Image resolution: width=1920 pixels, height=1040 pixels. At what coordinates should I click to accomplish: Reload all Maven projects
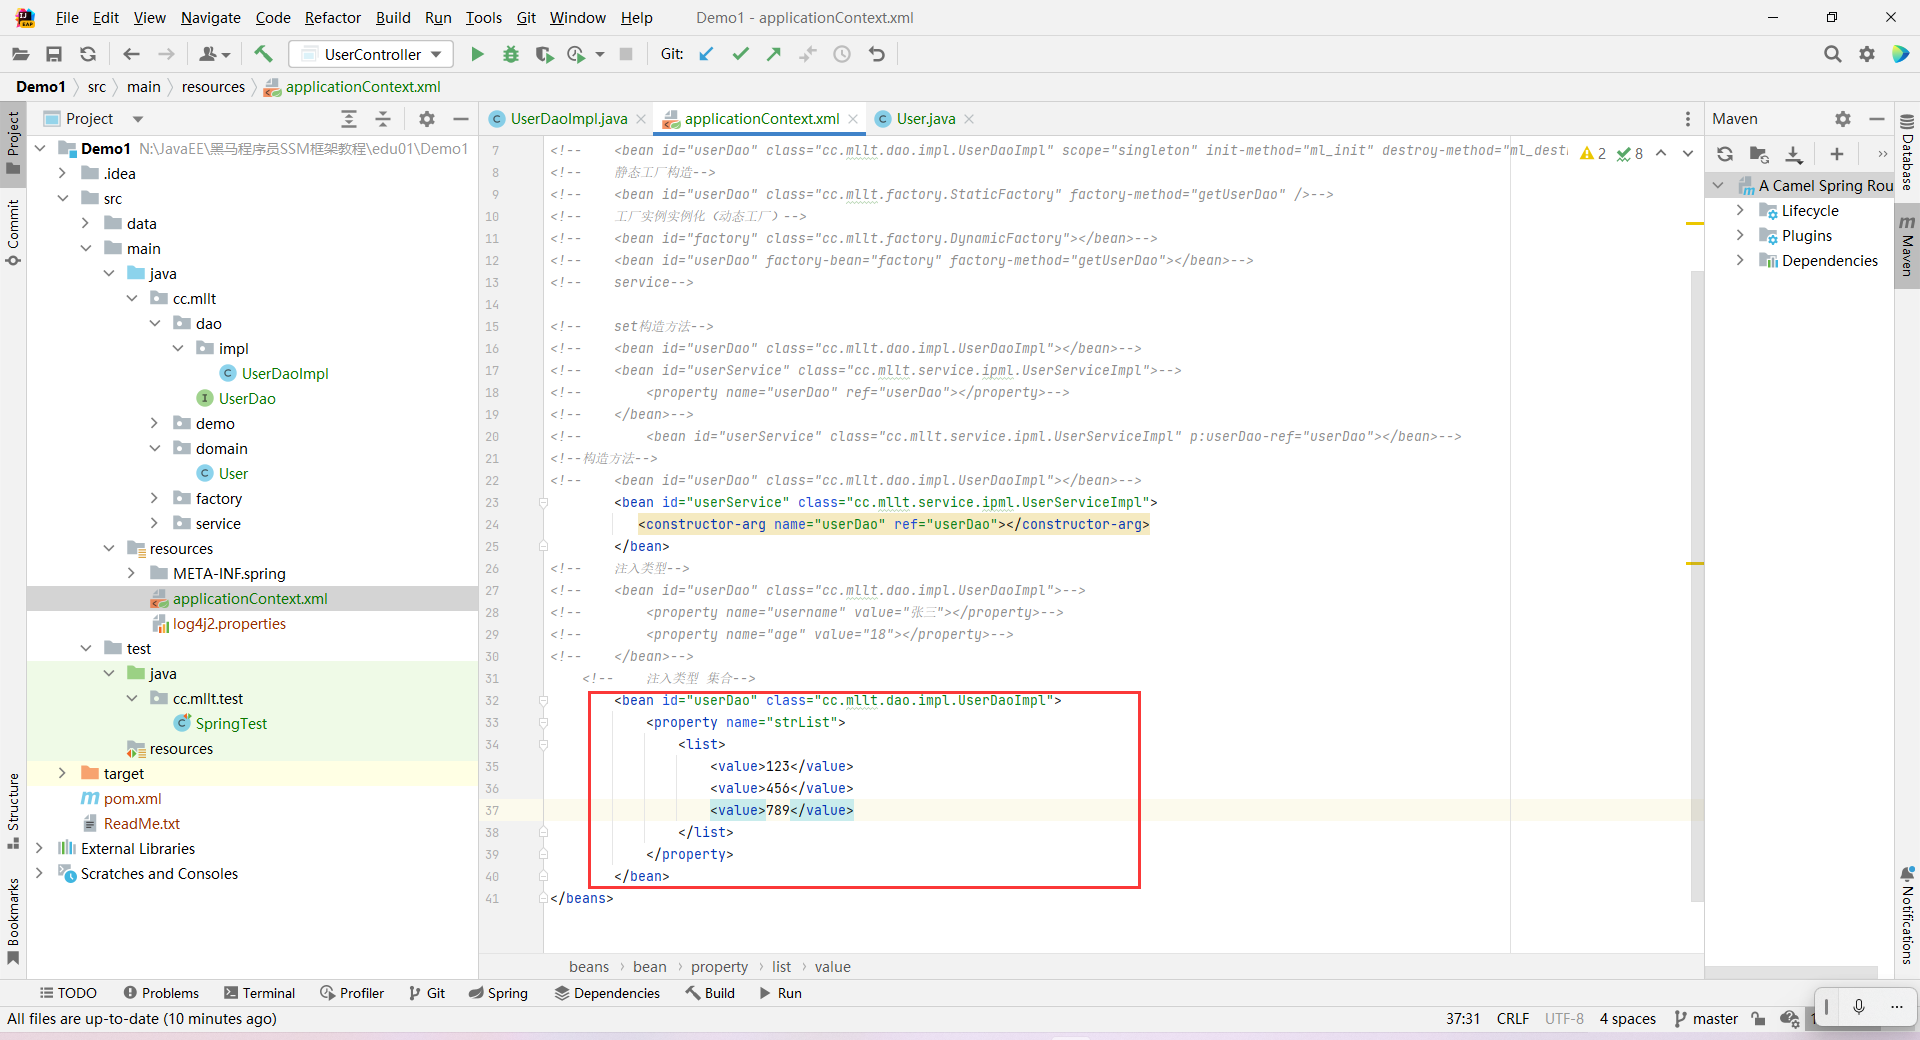1725,154
